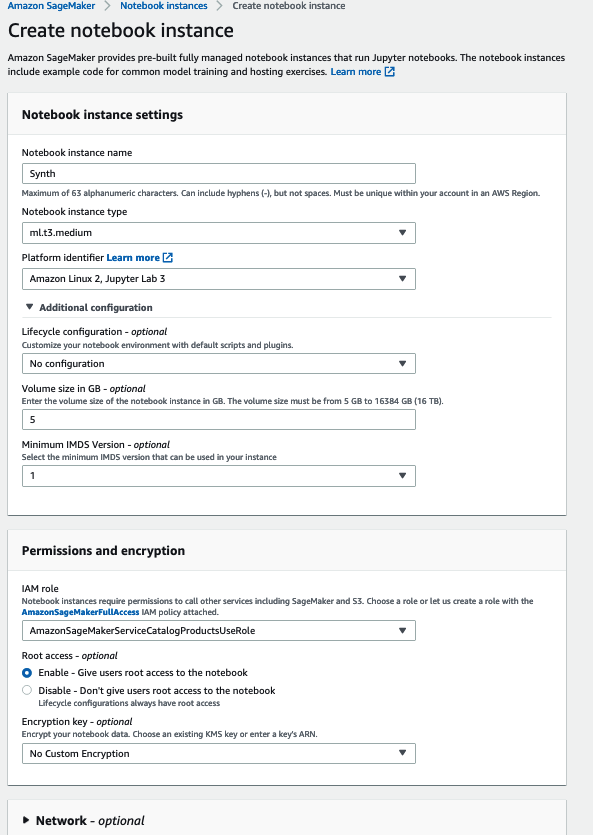593x835 pixels.
Task: Click the Encryption key dropdown arrow
Action: 402,753
